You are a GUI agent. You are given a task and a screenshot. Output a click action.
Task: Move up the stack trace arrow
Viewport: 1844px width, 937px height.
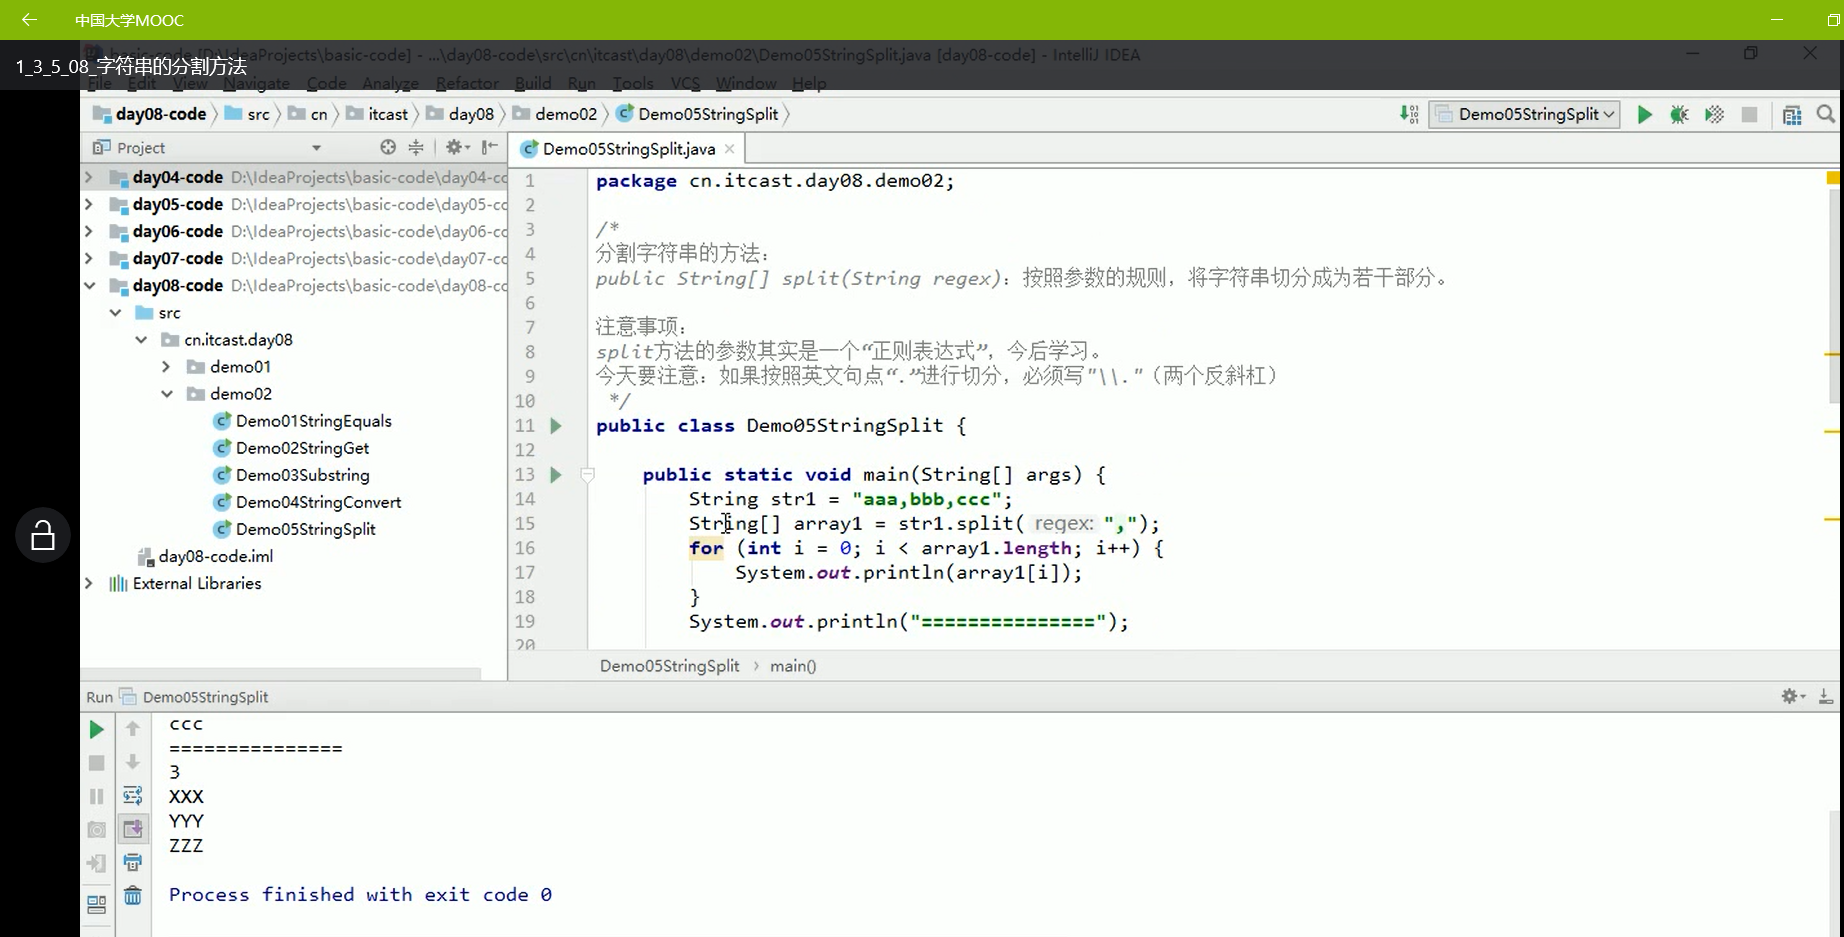(132, 729)
